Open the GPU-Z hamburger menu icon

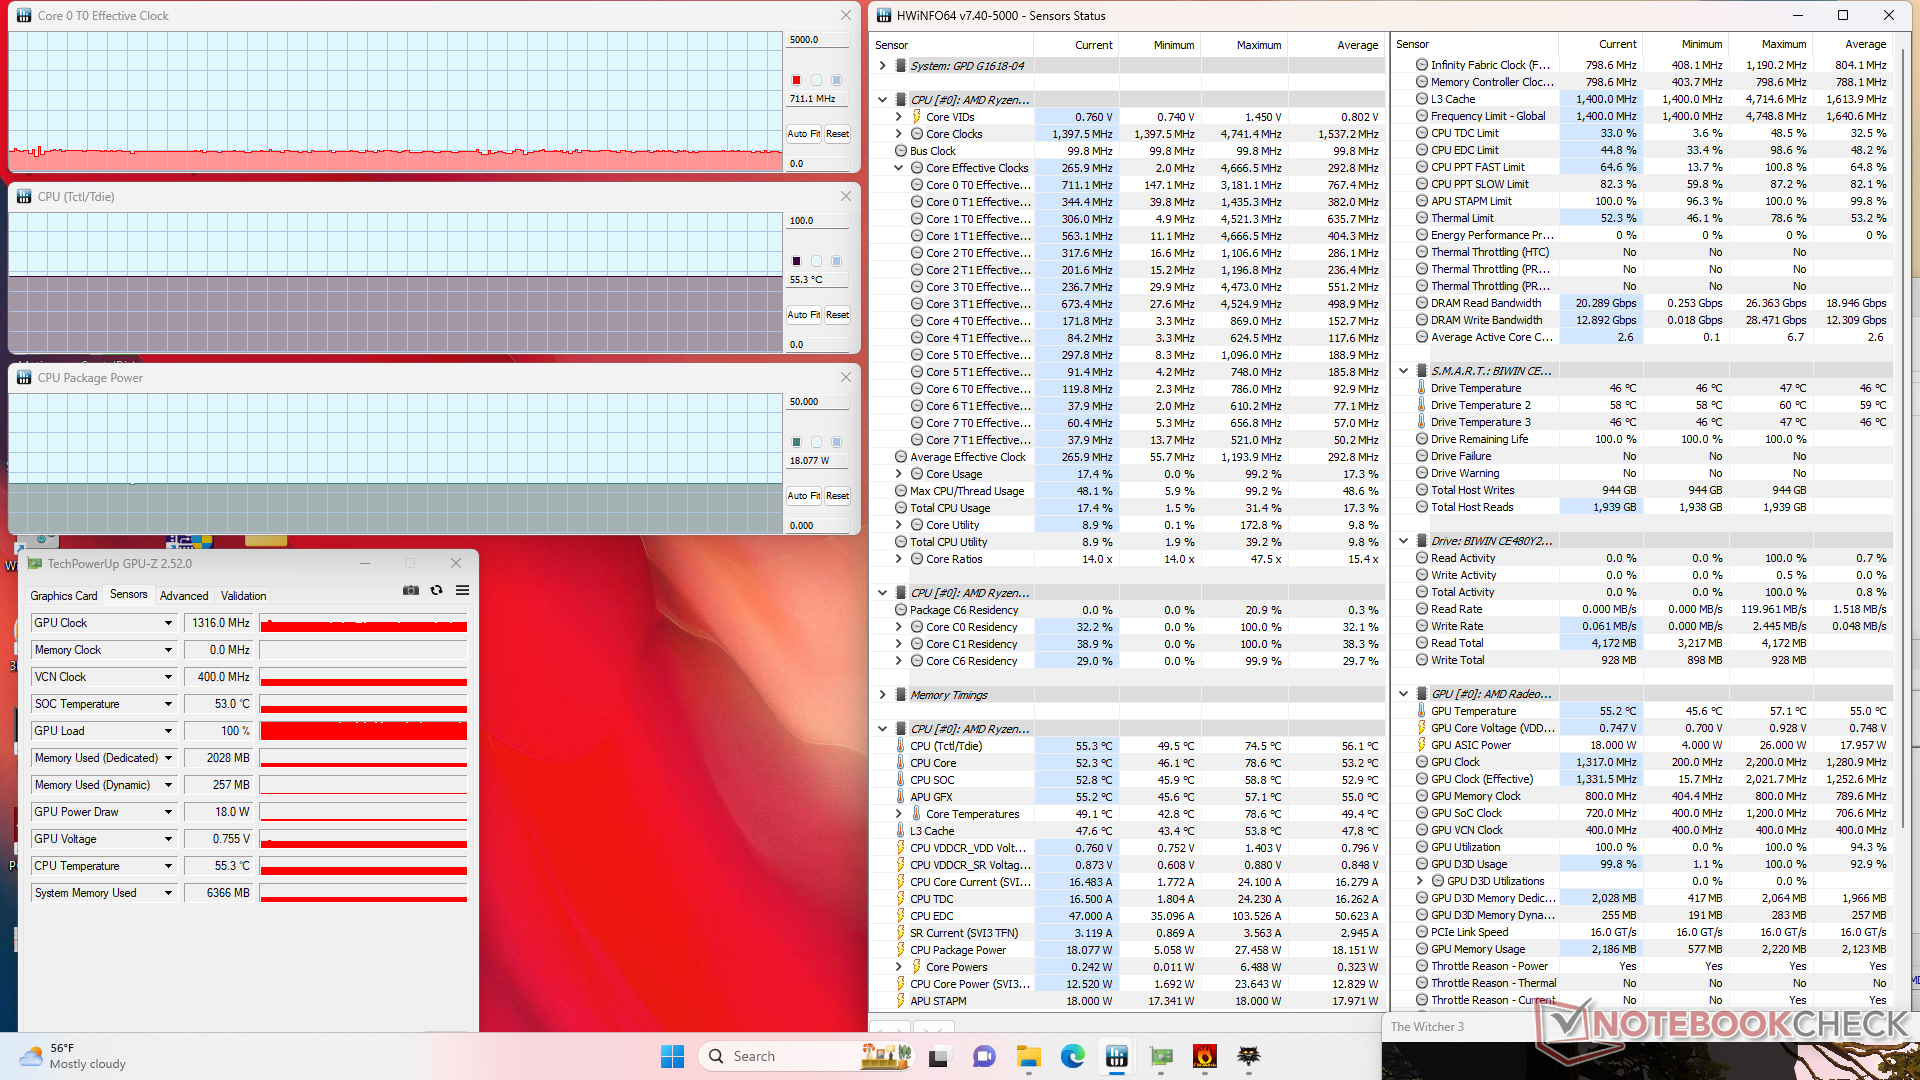(463, 591)
